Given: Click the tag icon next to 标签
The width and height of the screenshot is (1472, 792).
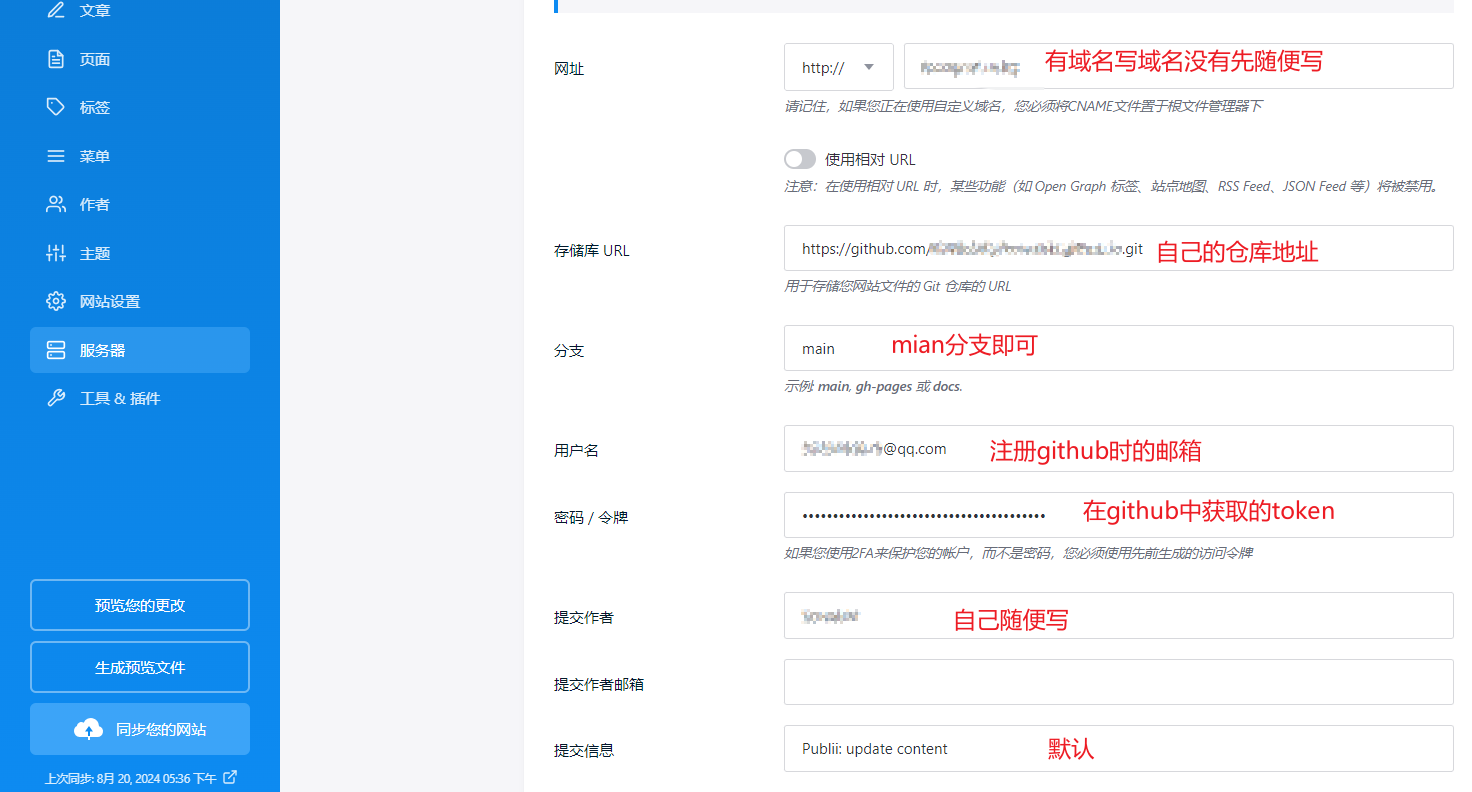Looking at the screenshot, I should [56, 107].
